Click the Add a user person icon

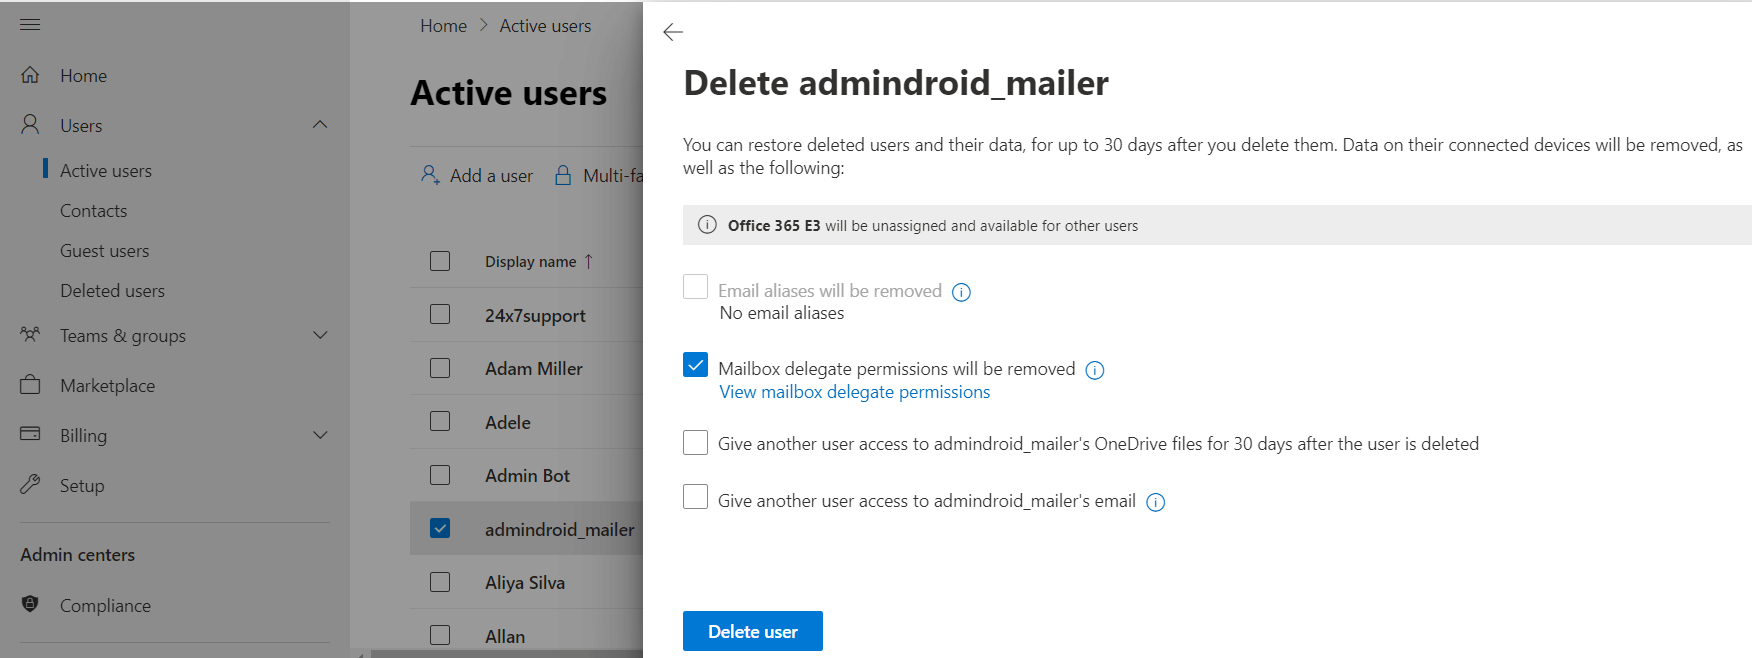tap(430, 175)
